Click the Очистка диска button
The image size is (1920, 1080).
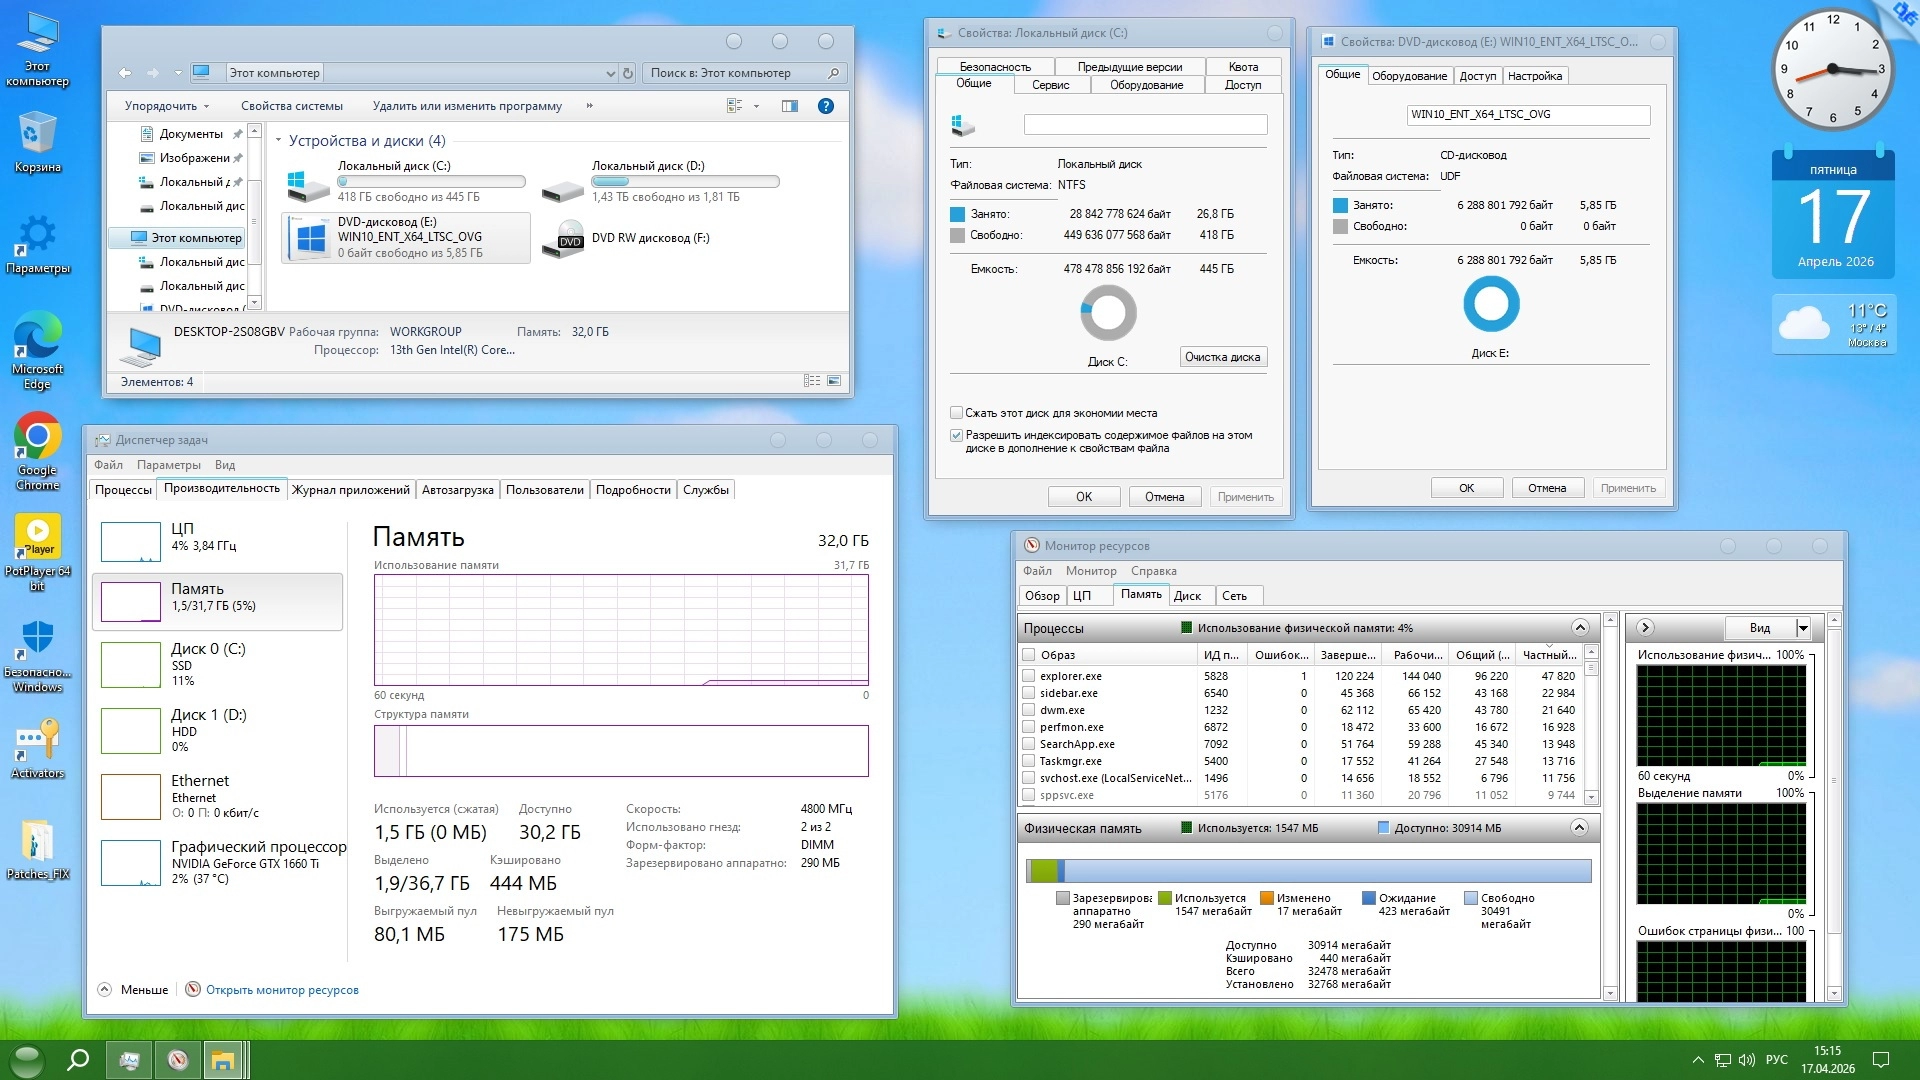(x=1222, y=357)
